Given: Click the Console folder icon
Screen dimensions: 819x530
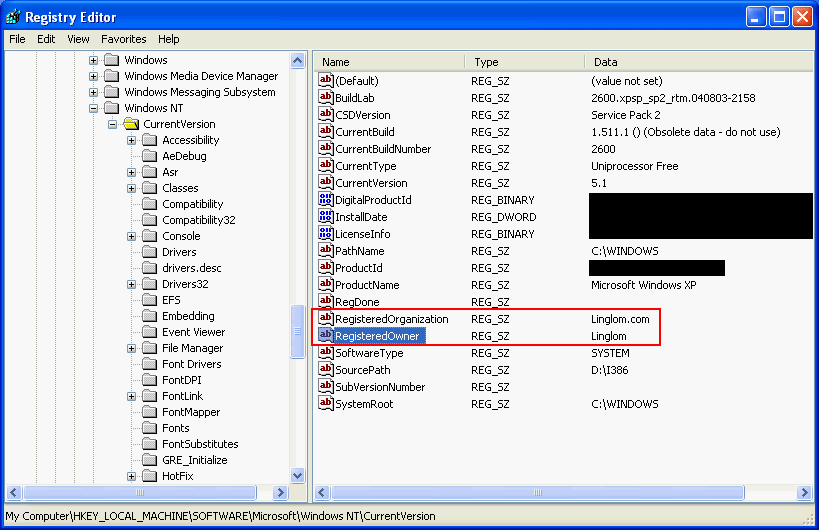Looking at the screenshot, I should pyautogui.click(x=150, y=236).
